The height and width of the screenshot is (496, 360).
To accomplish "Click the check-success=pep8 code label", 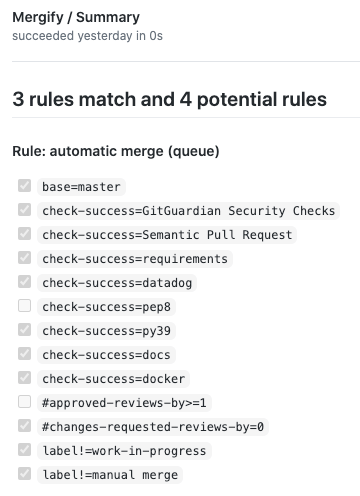I will (x=106, y=307).
